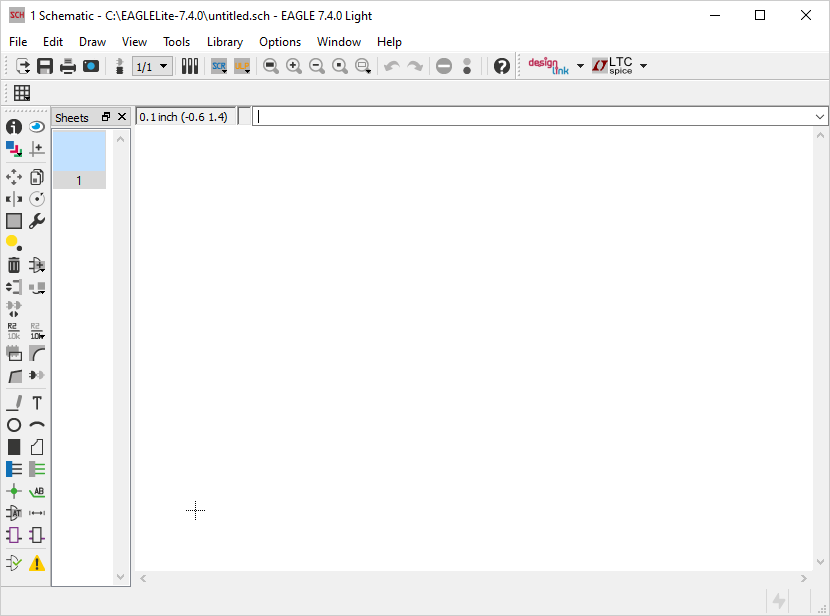
Task: Click the Info tool icon
Action: [14, 127]
